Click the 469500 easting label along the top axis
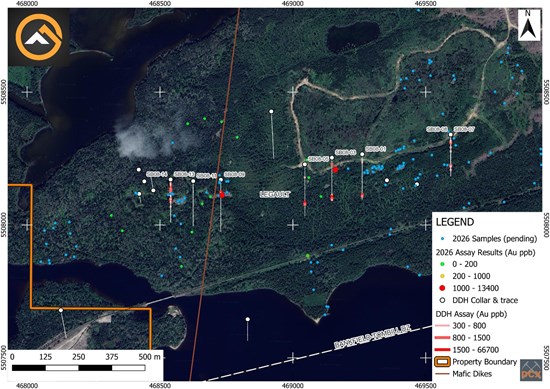 click(425, 4)
